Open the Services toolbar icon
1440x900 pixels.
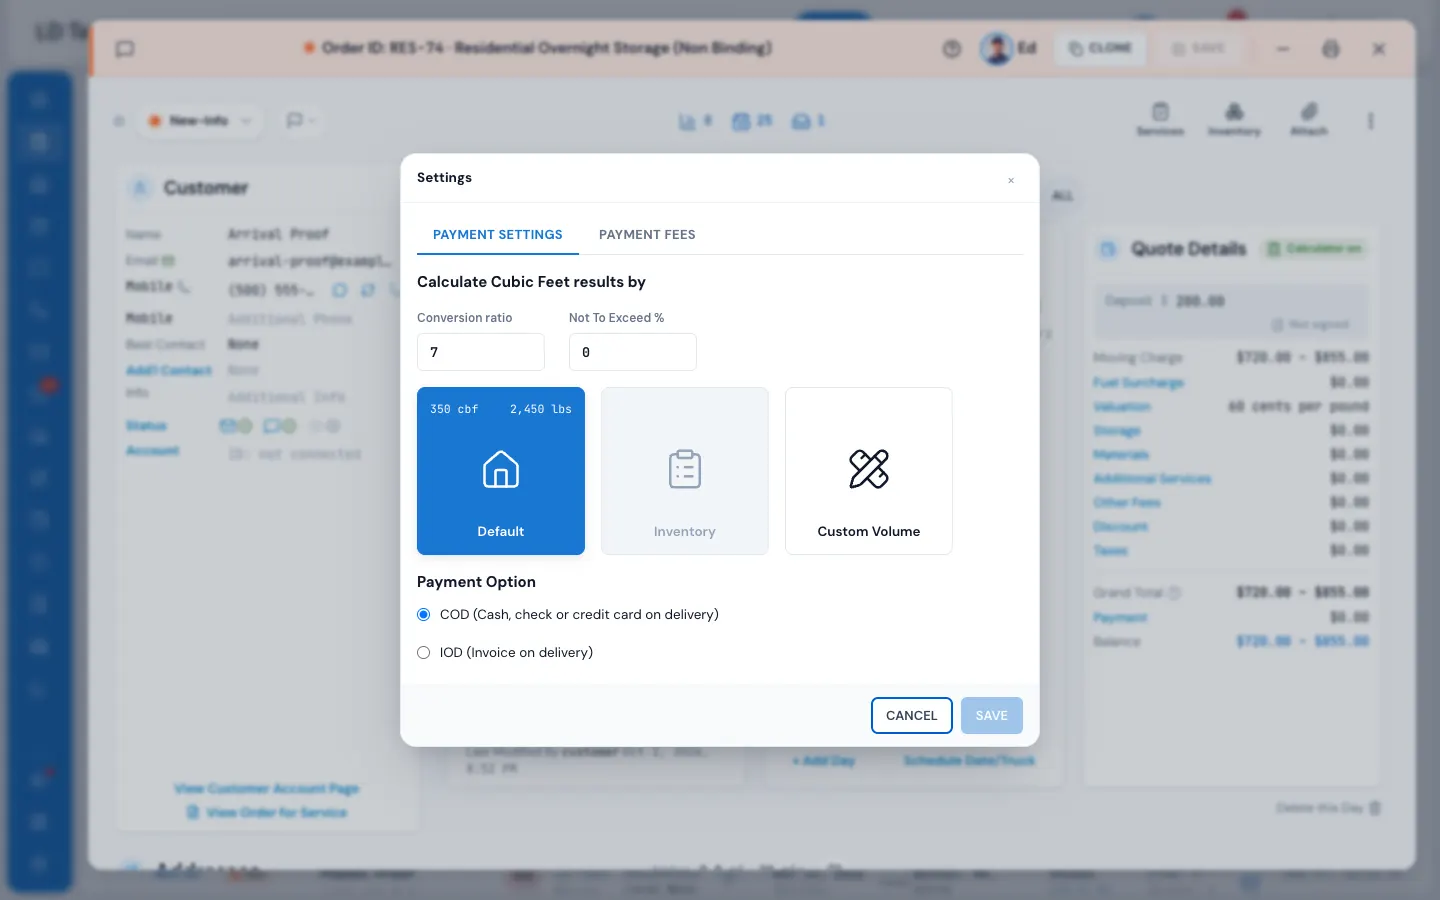pyautogui.click(x=1160, y=118)
